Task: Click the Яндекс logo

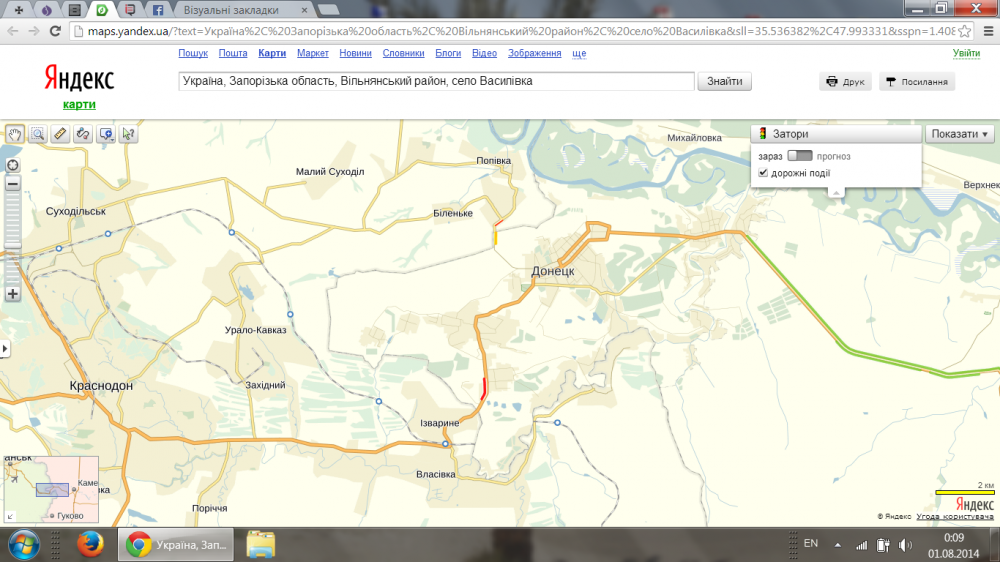Action: [x=79, y=79]
